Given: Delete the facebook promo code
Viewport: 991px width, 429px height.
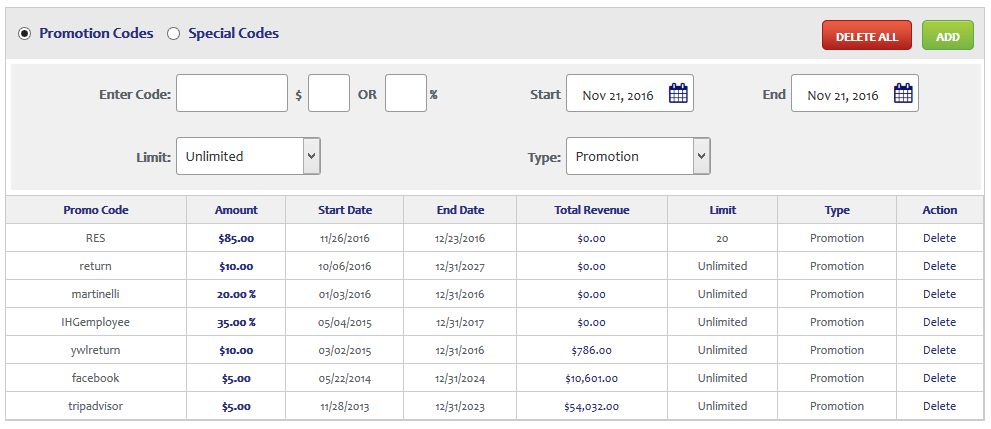Looking at the screenshot, I should tap(939, 378).
